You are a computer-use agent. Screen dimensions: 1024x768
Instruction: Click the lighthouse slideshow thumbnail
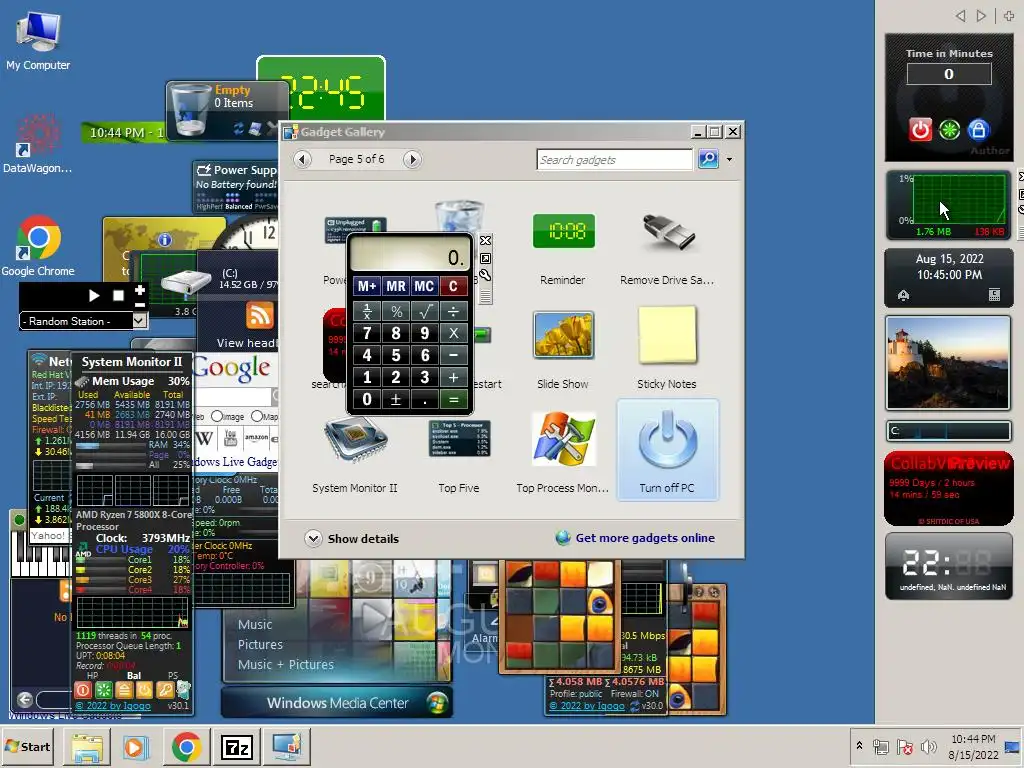pyautogui.click(x=948, y=363)
